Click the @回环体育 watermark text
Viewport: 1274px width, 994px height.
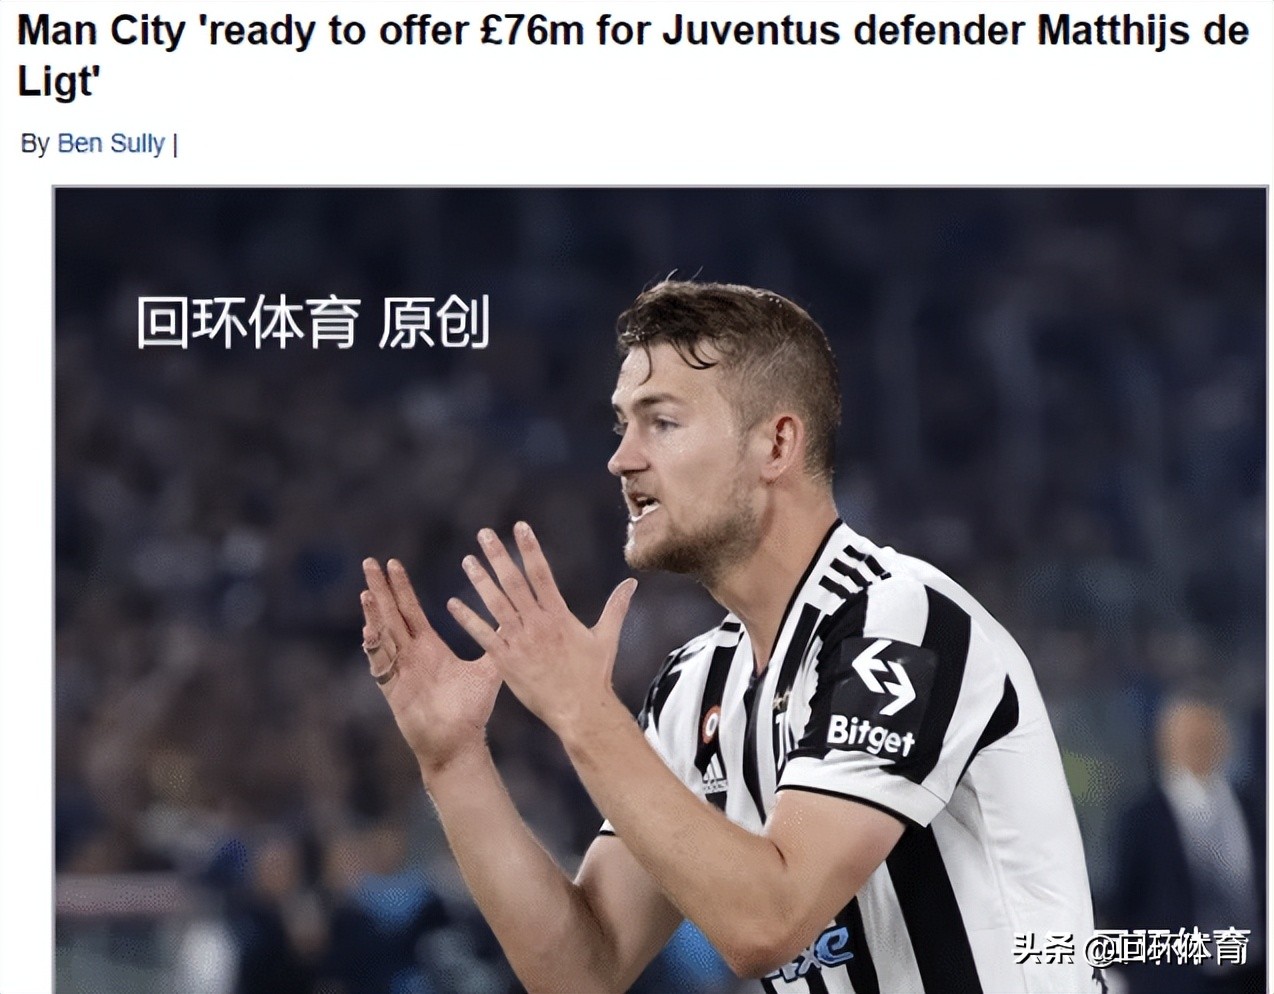click(x=1170, y=946)
